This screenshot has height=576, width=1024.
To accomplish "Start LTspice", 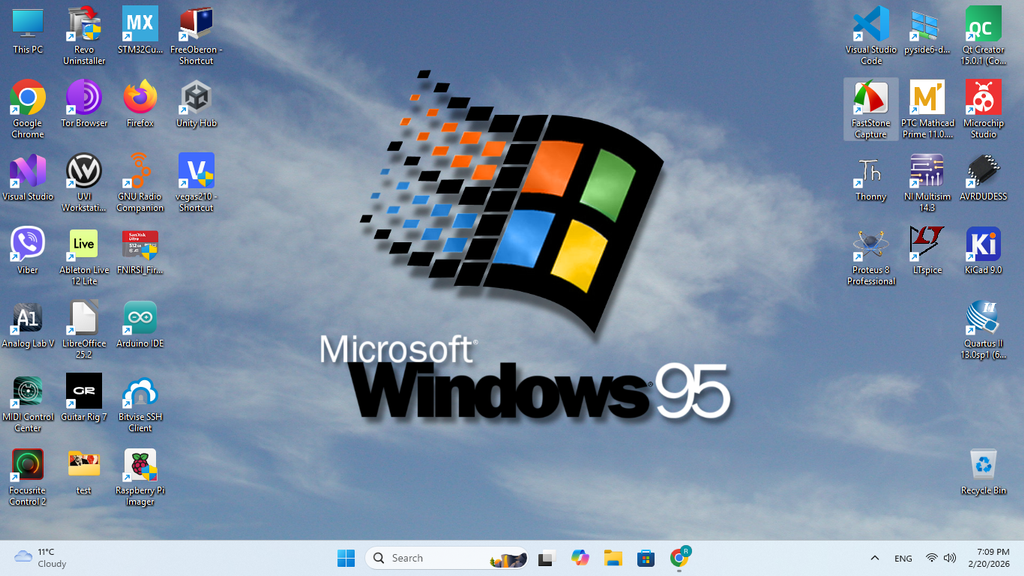I will 927,245.
